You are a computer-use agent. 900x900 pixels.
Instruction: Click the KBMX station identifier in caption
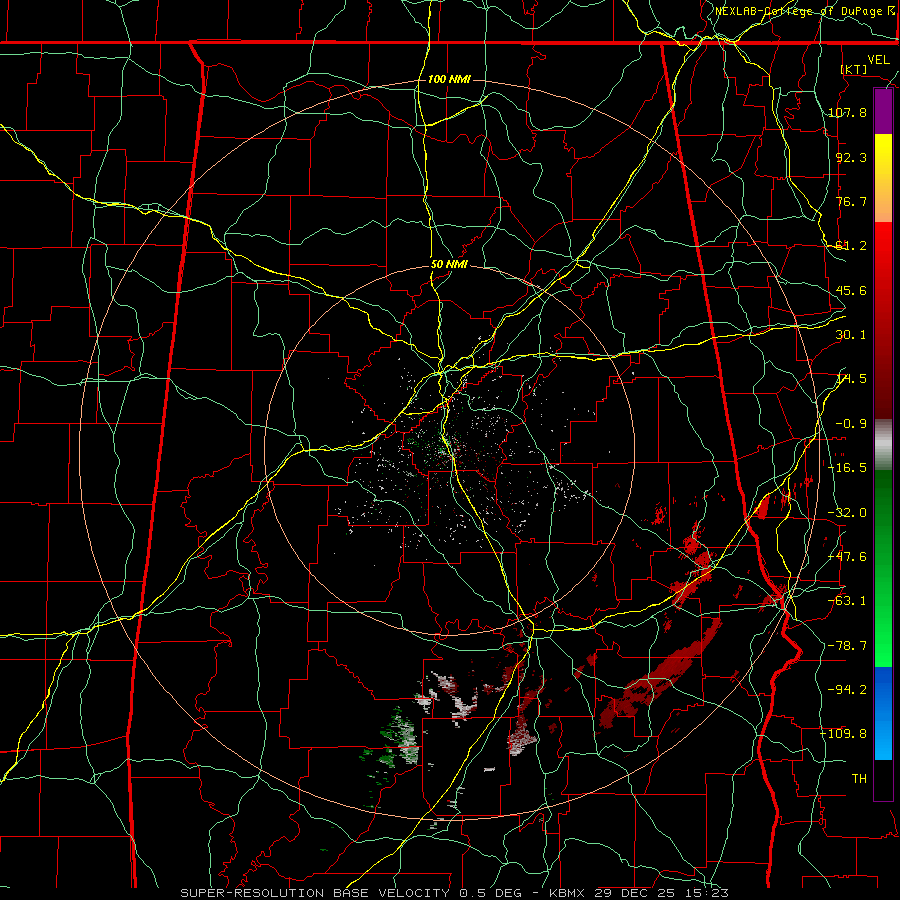tap(567, 893)
